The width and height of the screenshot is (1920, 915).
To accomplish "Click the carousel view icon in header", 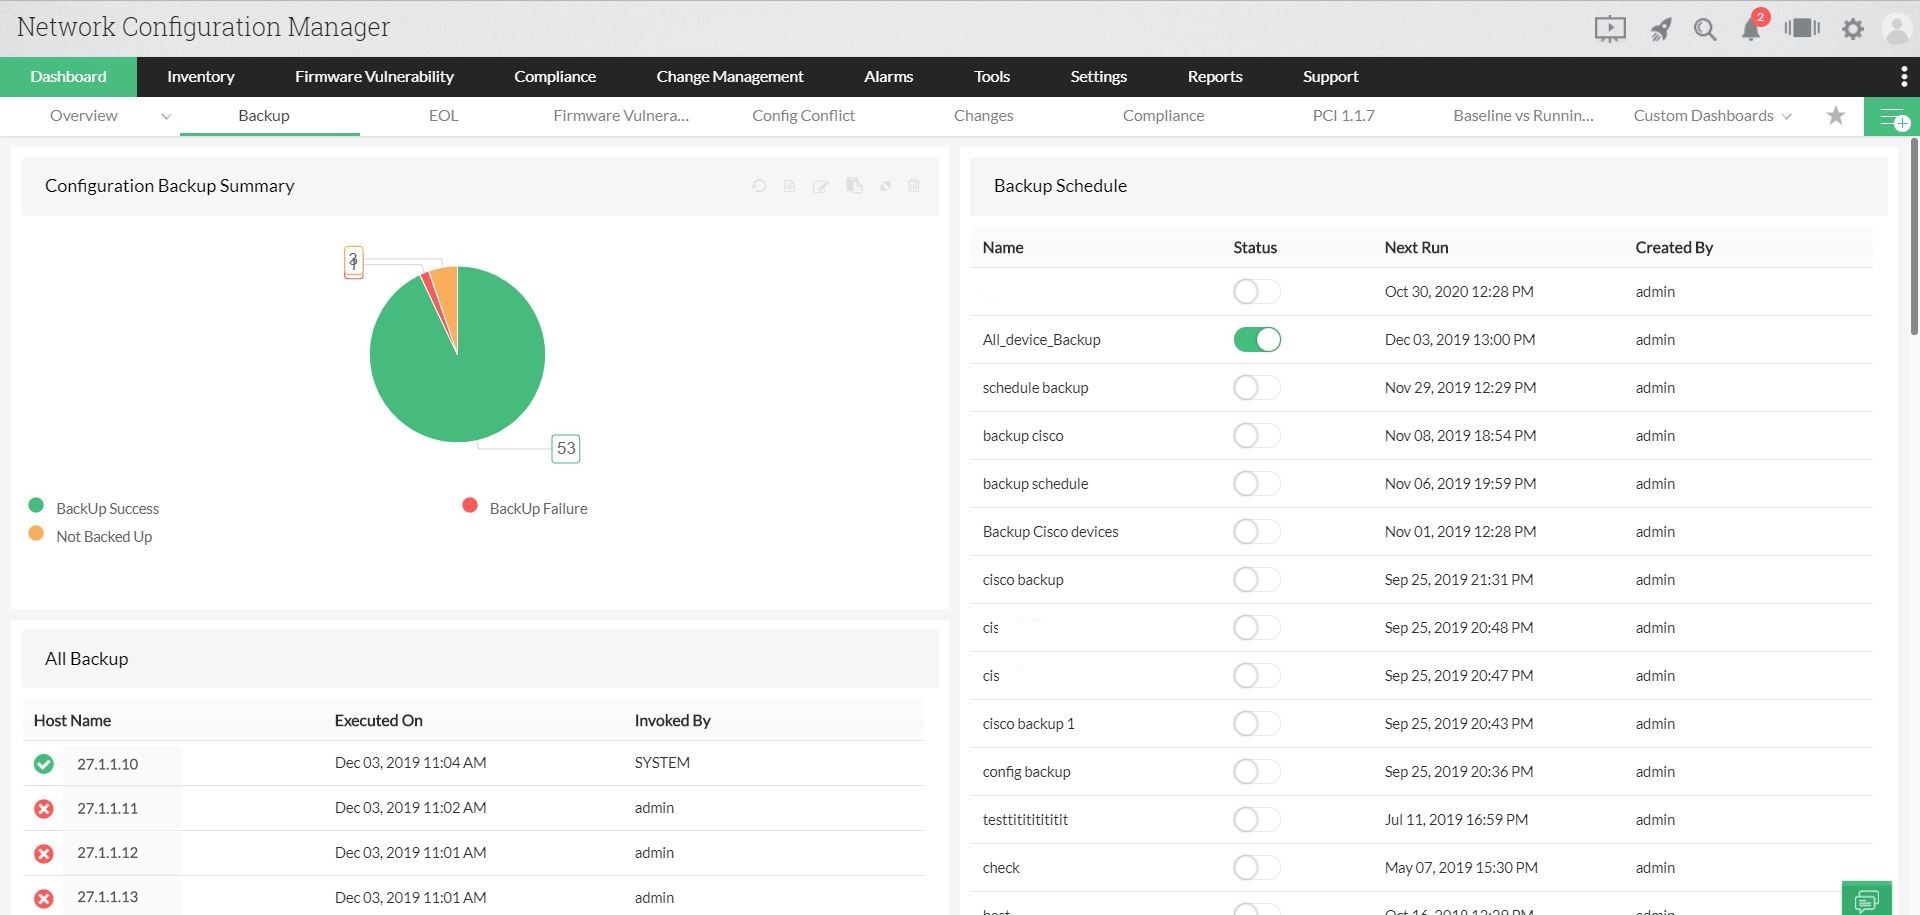I will [x=1802, y=28].
